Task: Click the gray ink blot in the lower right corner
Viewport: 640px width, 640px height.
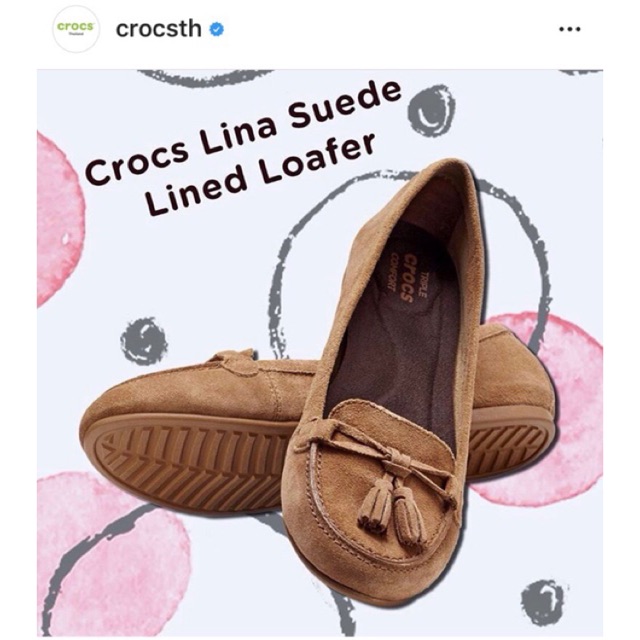Action: pos(542,602)
